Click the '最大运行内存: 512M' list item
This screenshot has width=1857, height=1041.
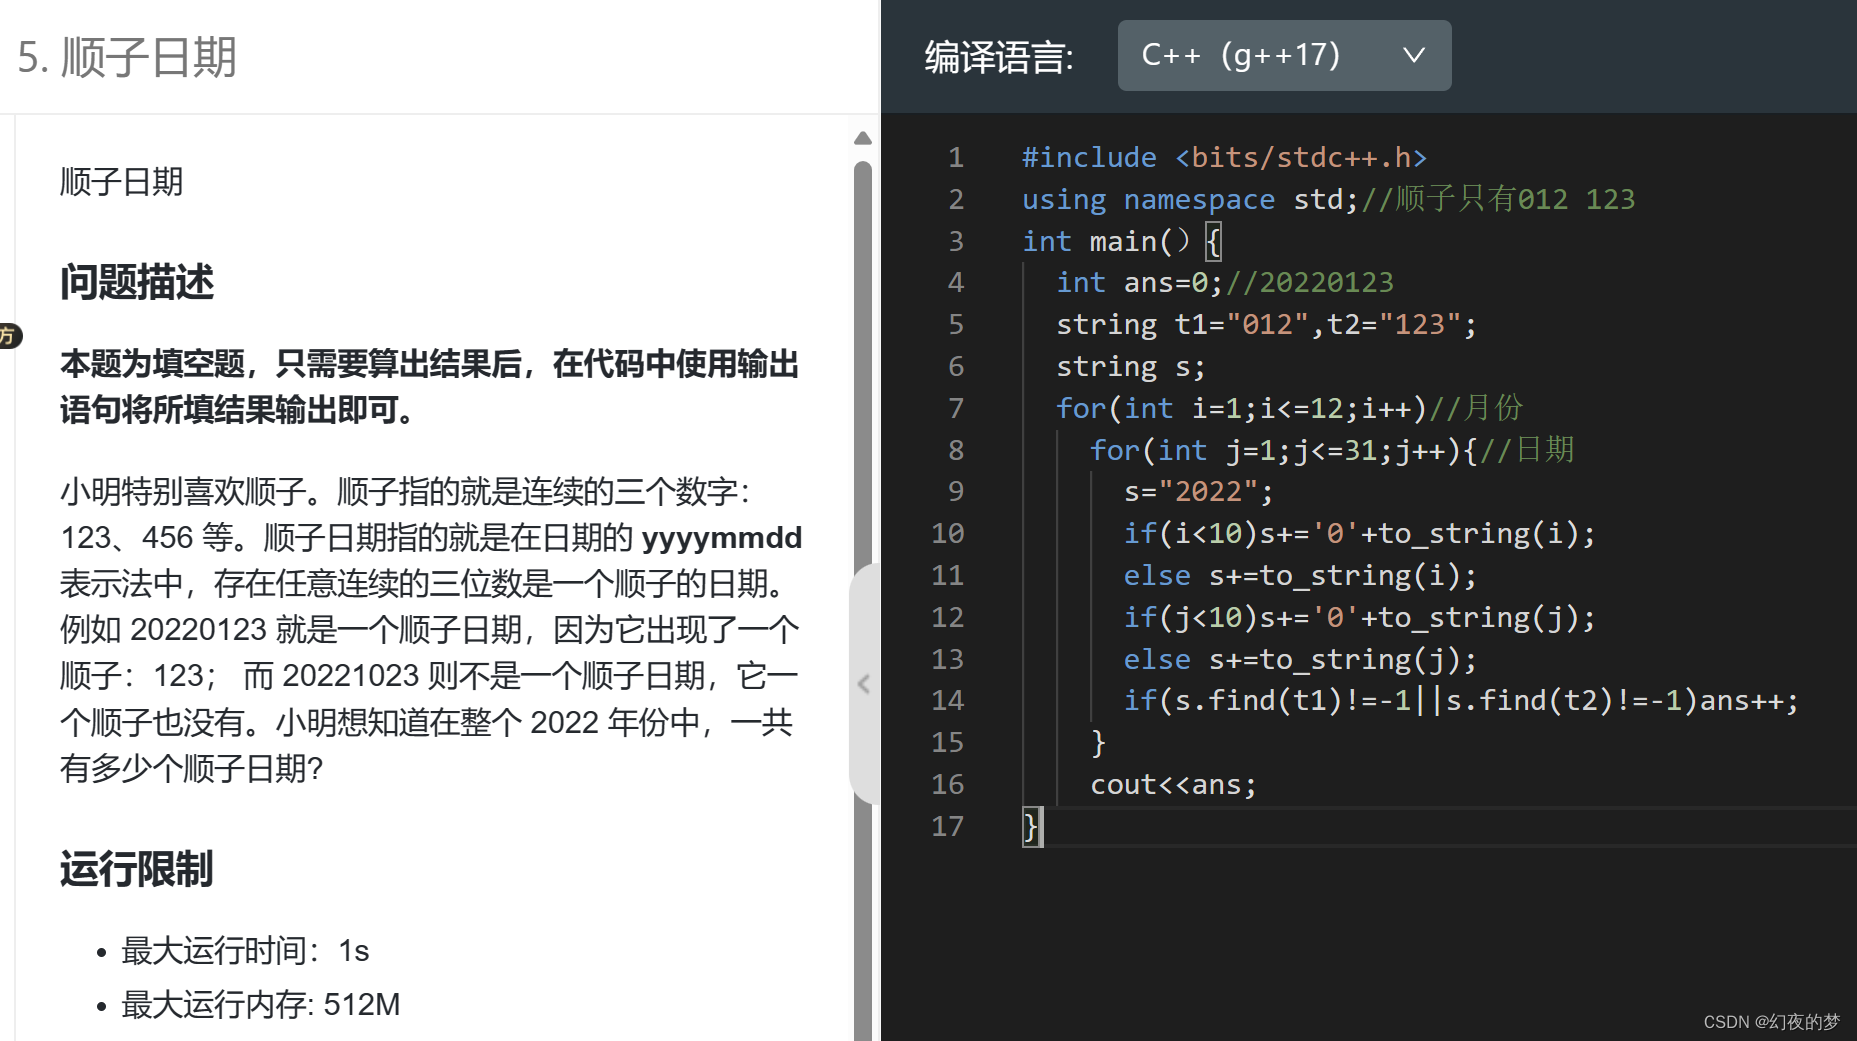pyautogui.click(x=260, y=1004)
